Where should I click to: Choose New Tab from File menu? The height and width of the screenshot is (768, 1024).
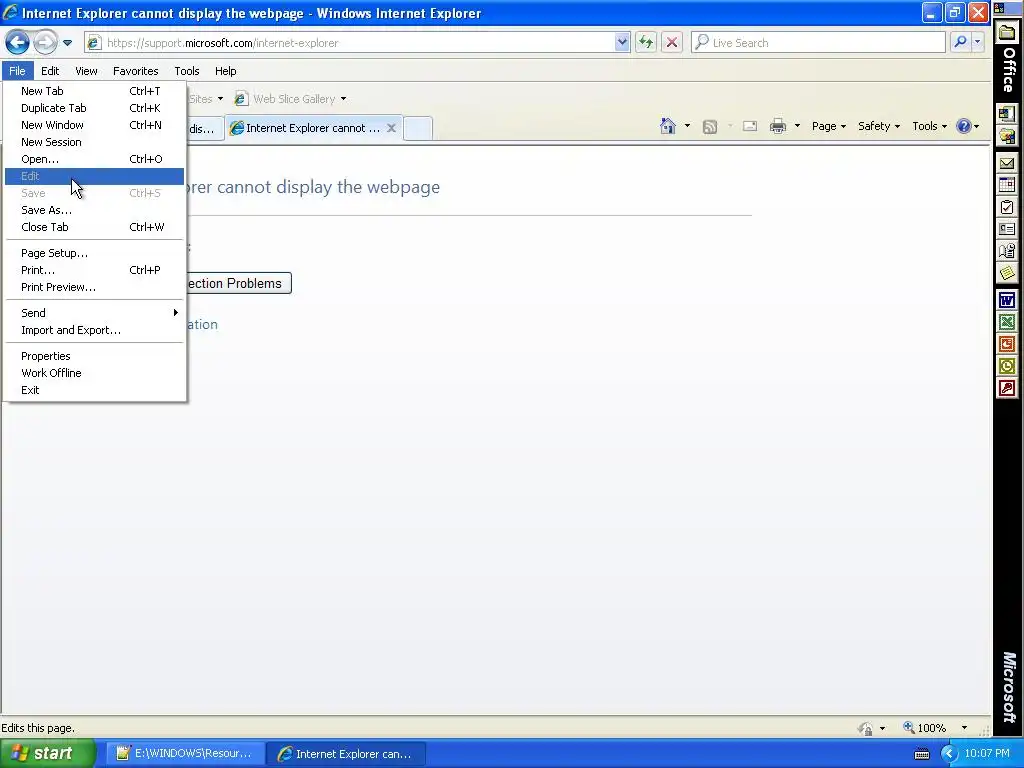[94, 91]
